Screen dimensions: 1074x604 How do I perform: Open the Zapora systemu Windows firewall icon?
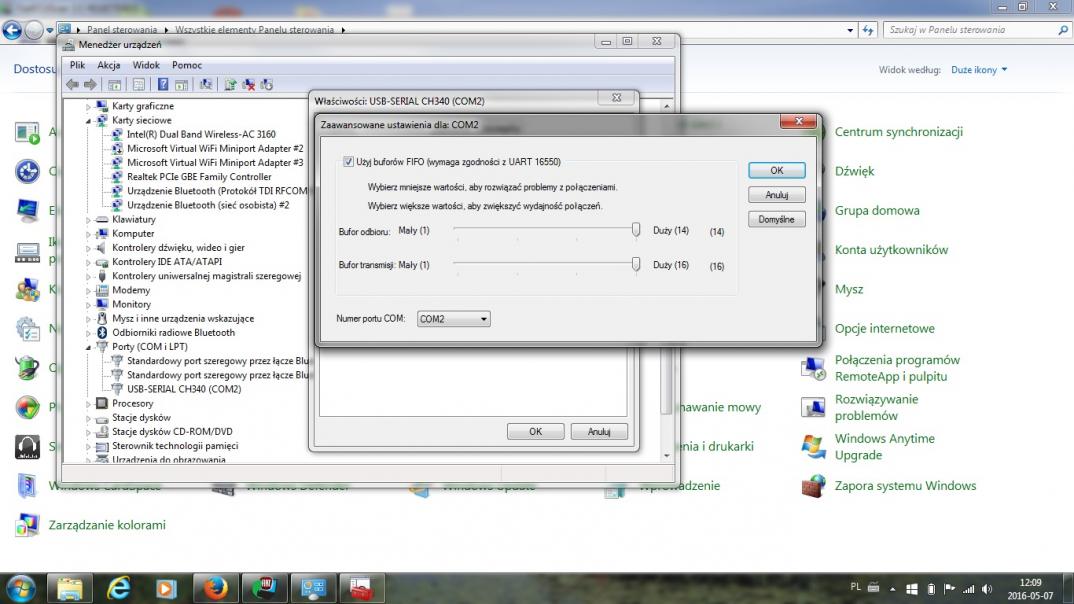tap(813, 486)
